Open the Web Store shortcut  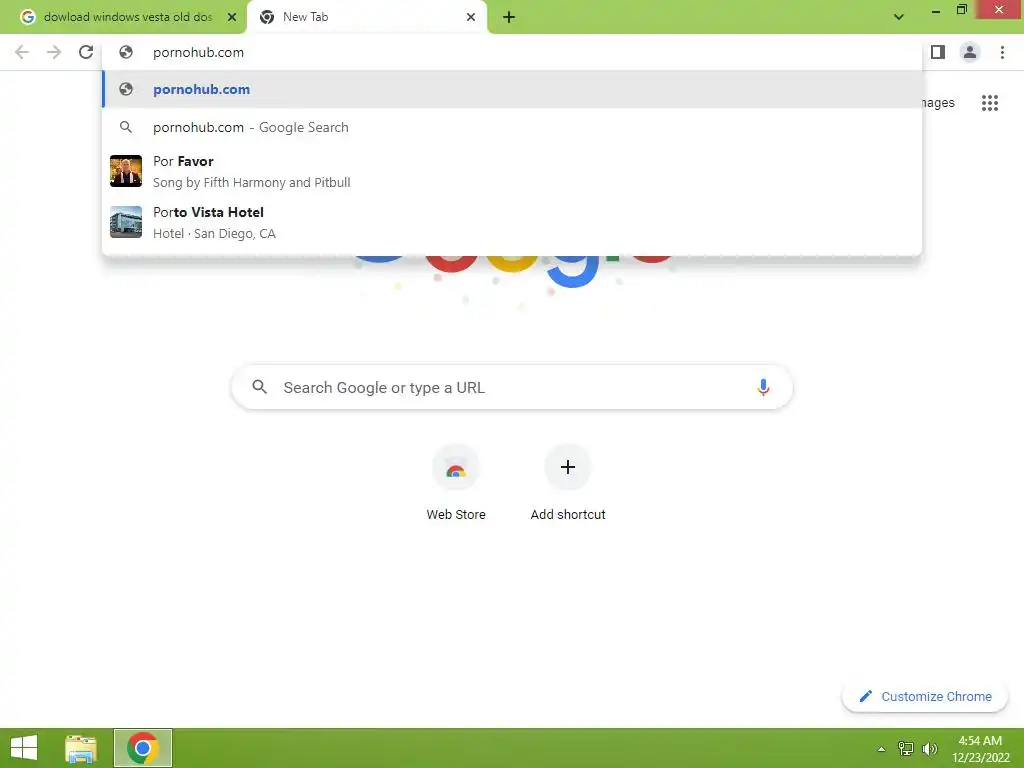pyautogui.click(x=456, y=483)
